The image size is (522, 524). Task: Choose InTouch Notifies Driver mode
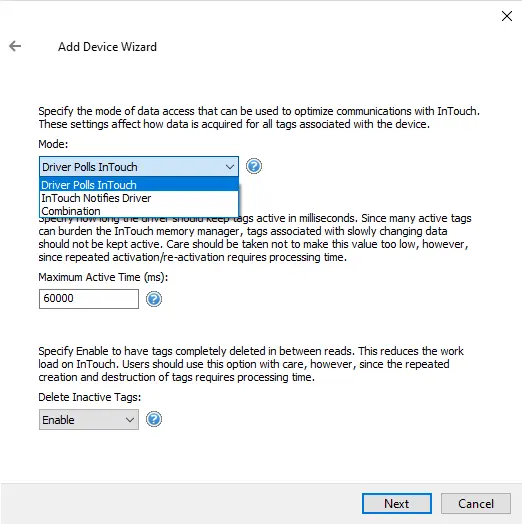(x=139, y=198)
